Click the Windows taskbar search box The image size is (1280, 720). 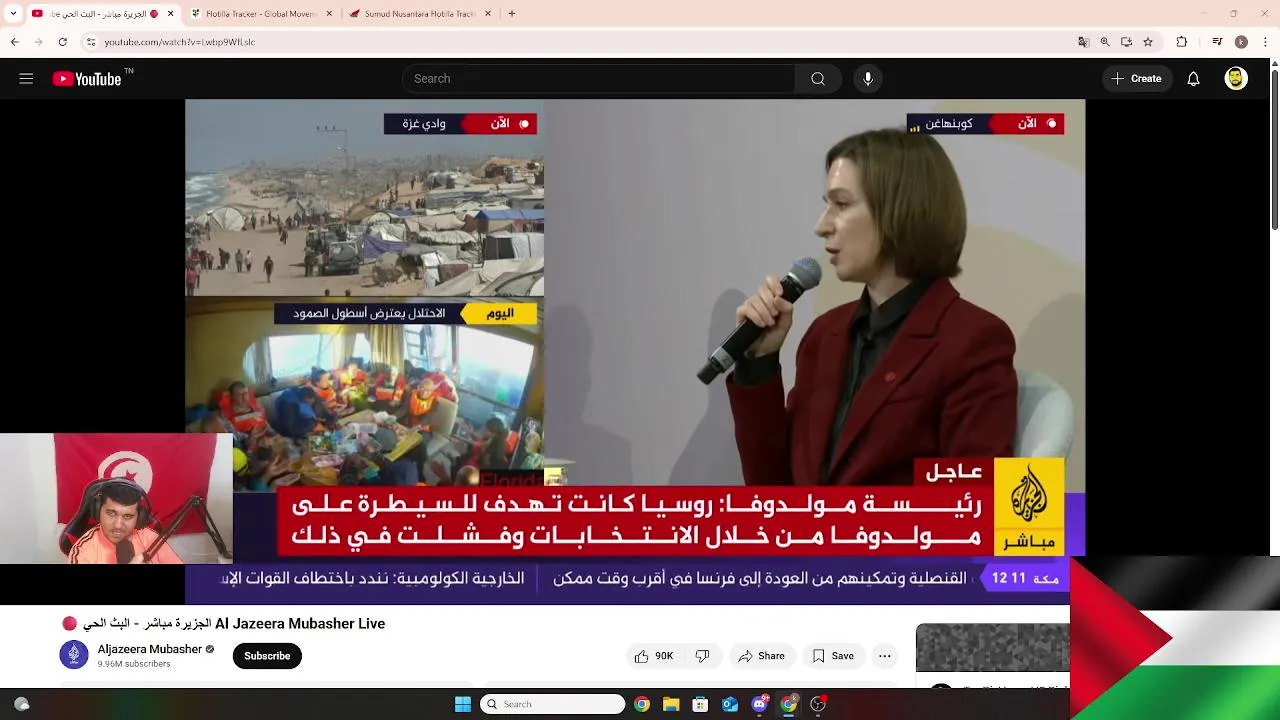coord(552,704)
